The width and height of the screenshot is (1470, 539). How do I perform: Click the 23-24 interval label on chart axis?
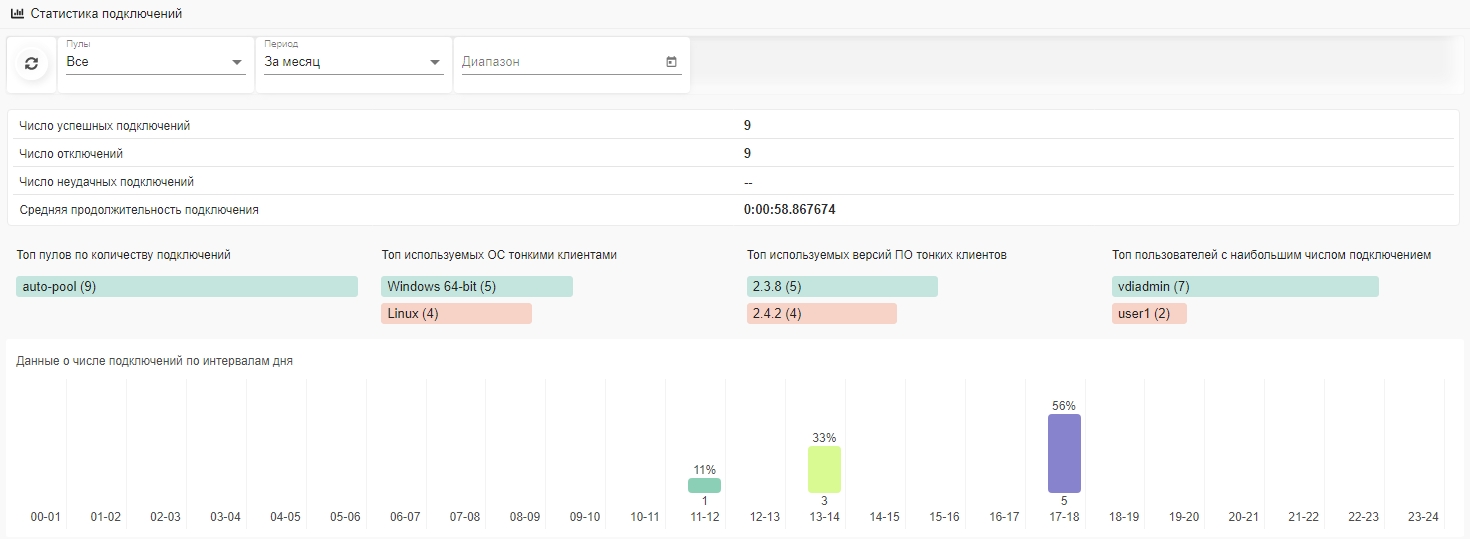[1423, 517]
